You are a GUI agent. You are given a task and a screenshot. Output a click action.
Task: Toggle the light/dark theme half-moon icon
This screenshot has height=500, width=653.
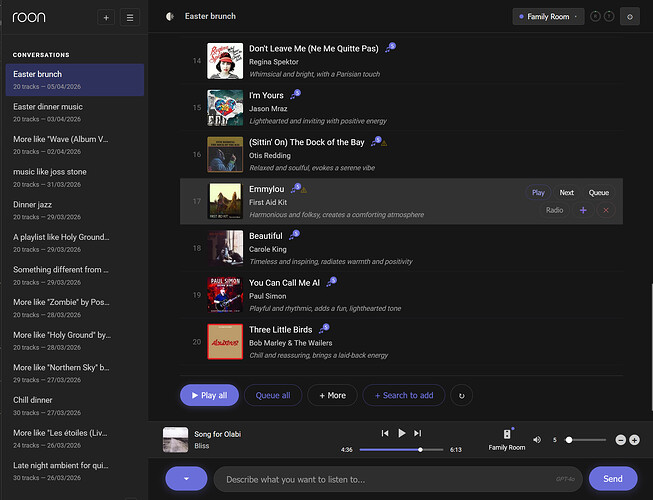169,16
